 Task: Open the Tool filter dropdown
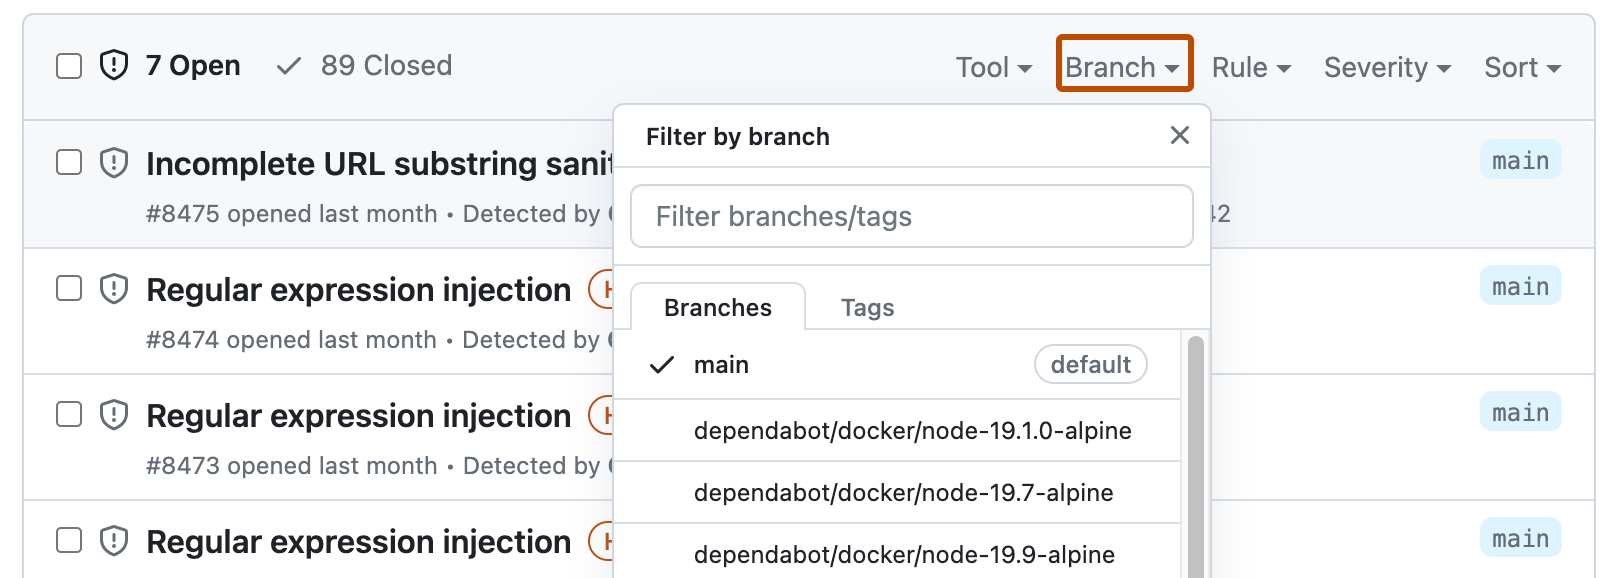993,67
